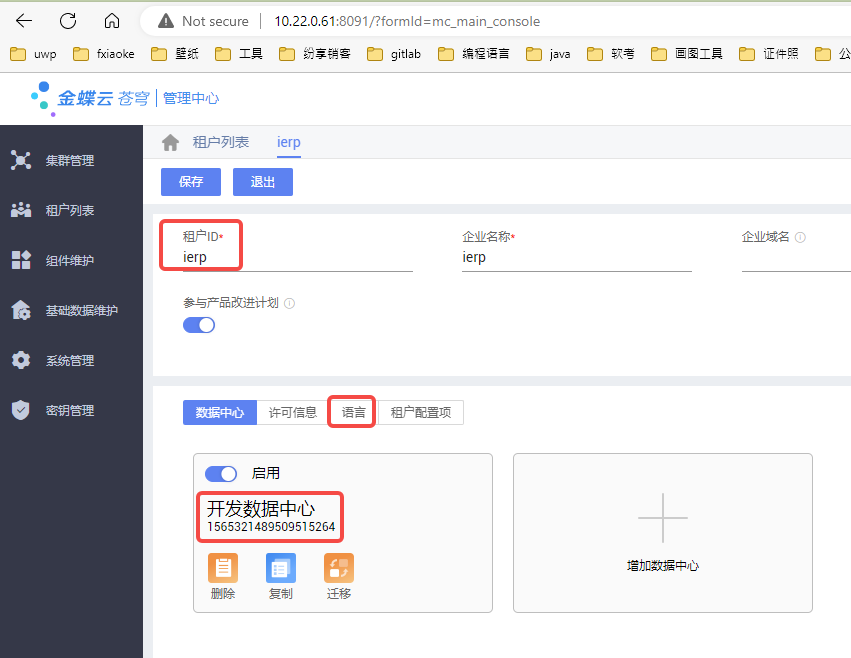Open the 壁纸 bookmark folder
Screen dimensions: 851x658
coord(175,54)
